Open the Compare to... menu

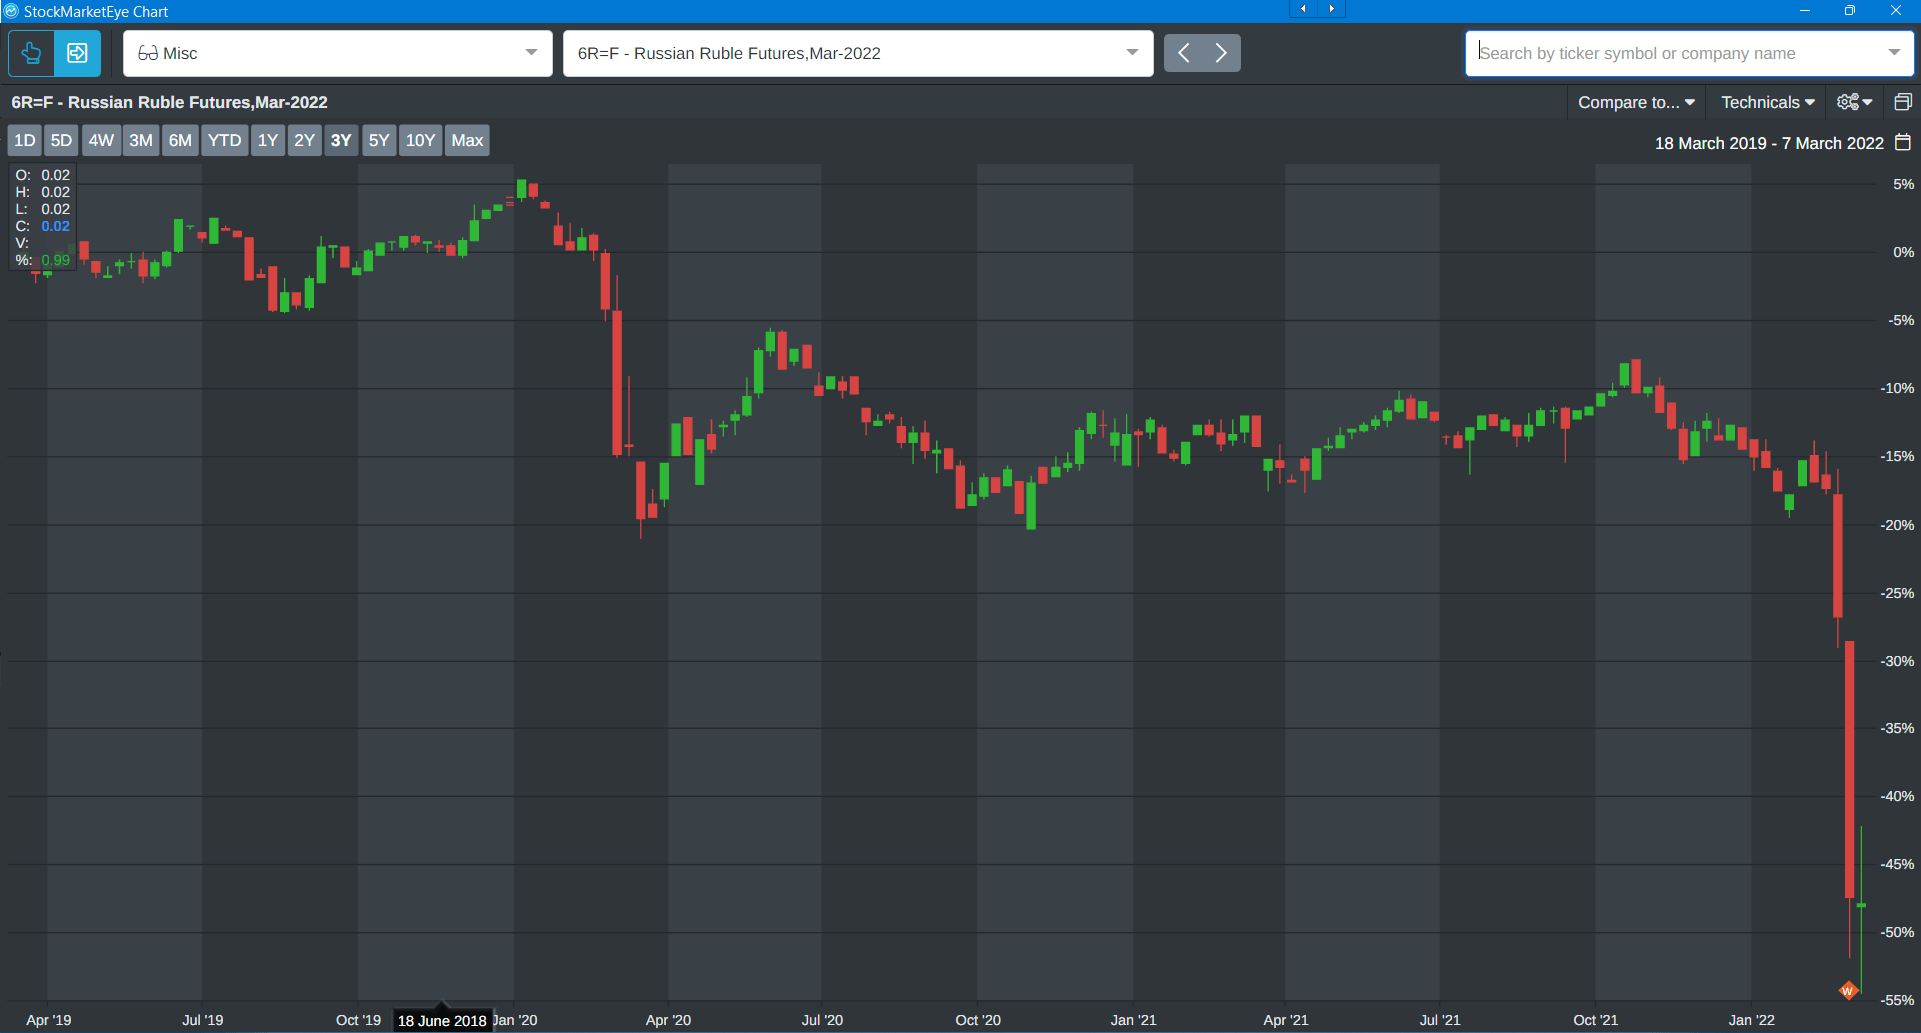coord(1636,102)
